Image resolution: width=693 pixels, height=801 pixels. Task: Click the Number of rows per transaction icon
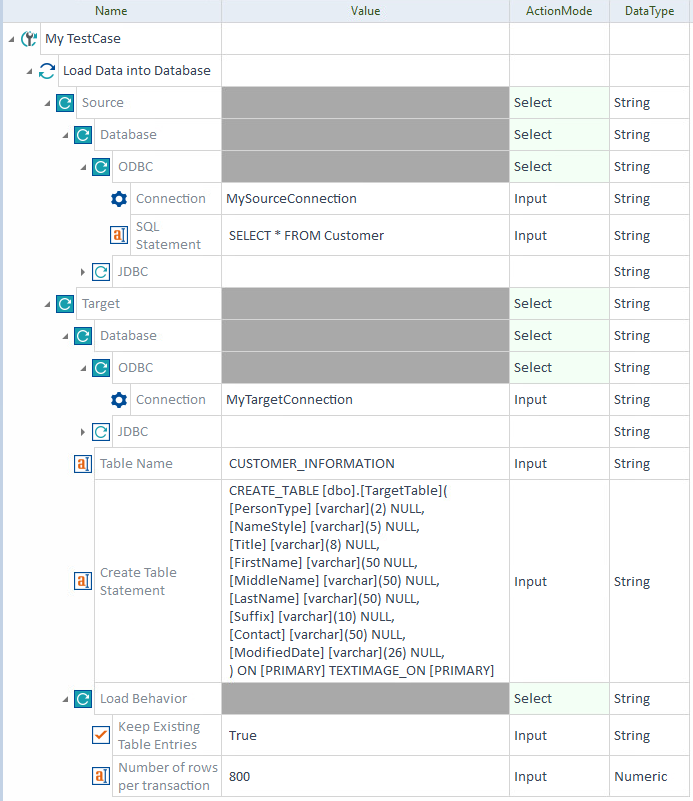(101, 777)
